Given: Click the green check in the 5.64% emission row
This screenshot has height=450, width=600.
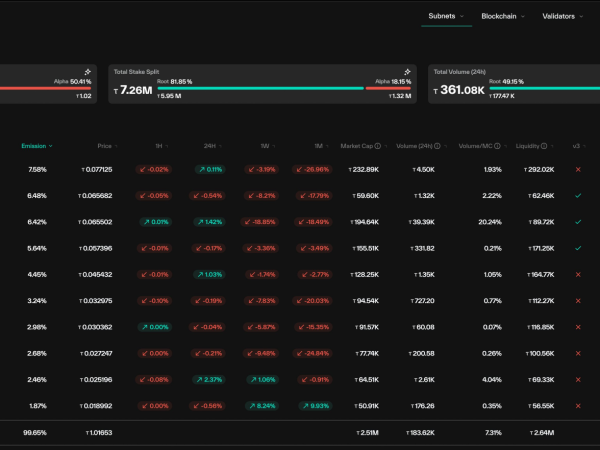Looking at the screenshot, I should pyautogui.click(x=578, y=248).
